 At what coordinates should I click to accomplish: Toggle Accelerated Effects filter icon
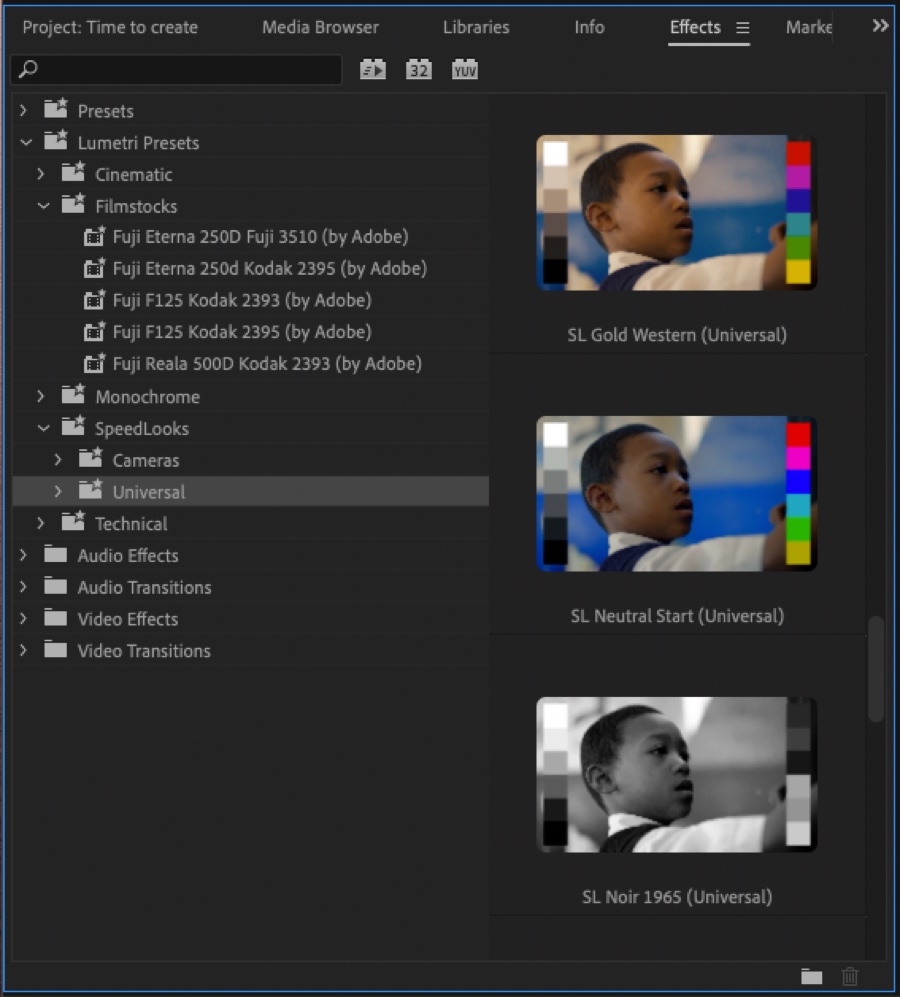[373, 69]
